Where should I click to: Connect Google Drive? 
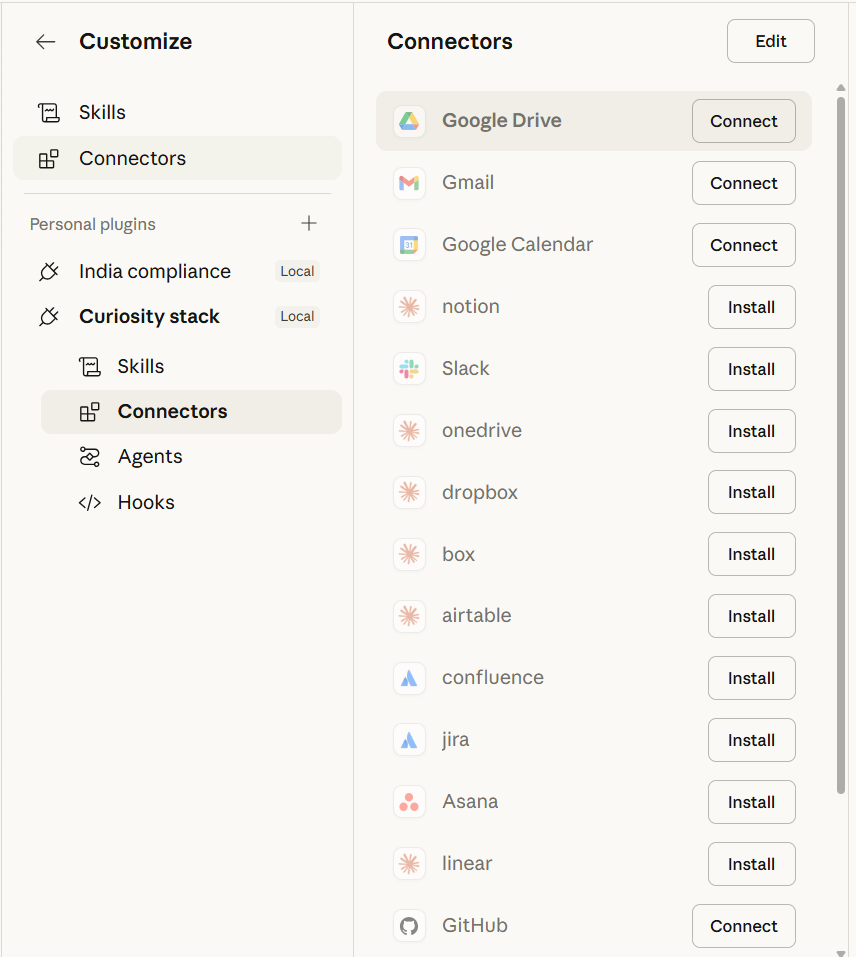coord(744,121)
